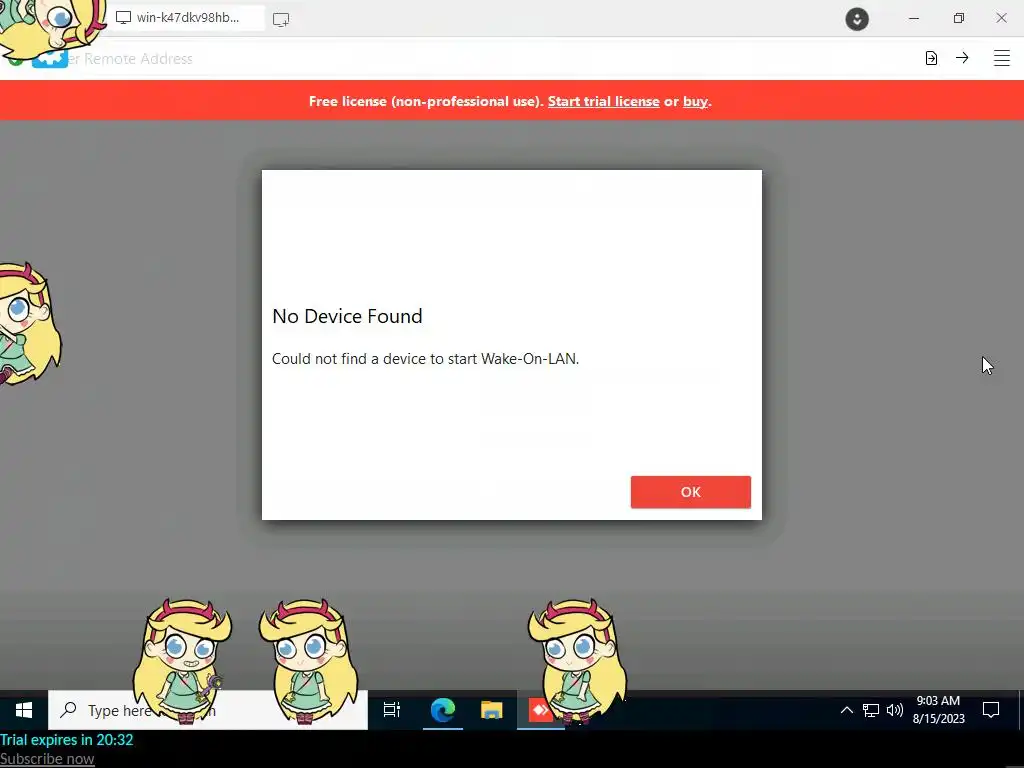Image resolution: width=1024 pixels, height=768 pixels.
Task: Click the round dark download badge icon
Action: point(857,19)
